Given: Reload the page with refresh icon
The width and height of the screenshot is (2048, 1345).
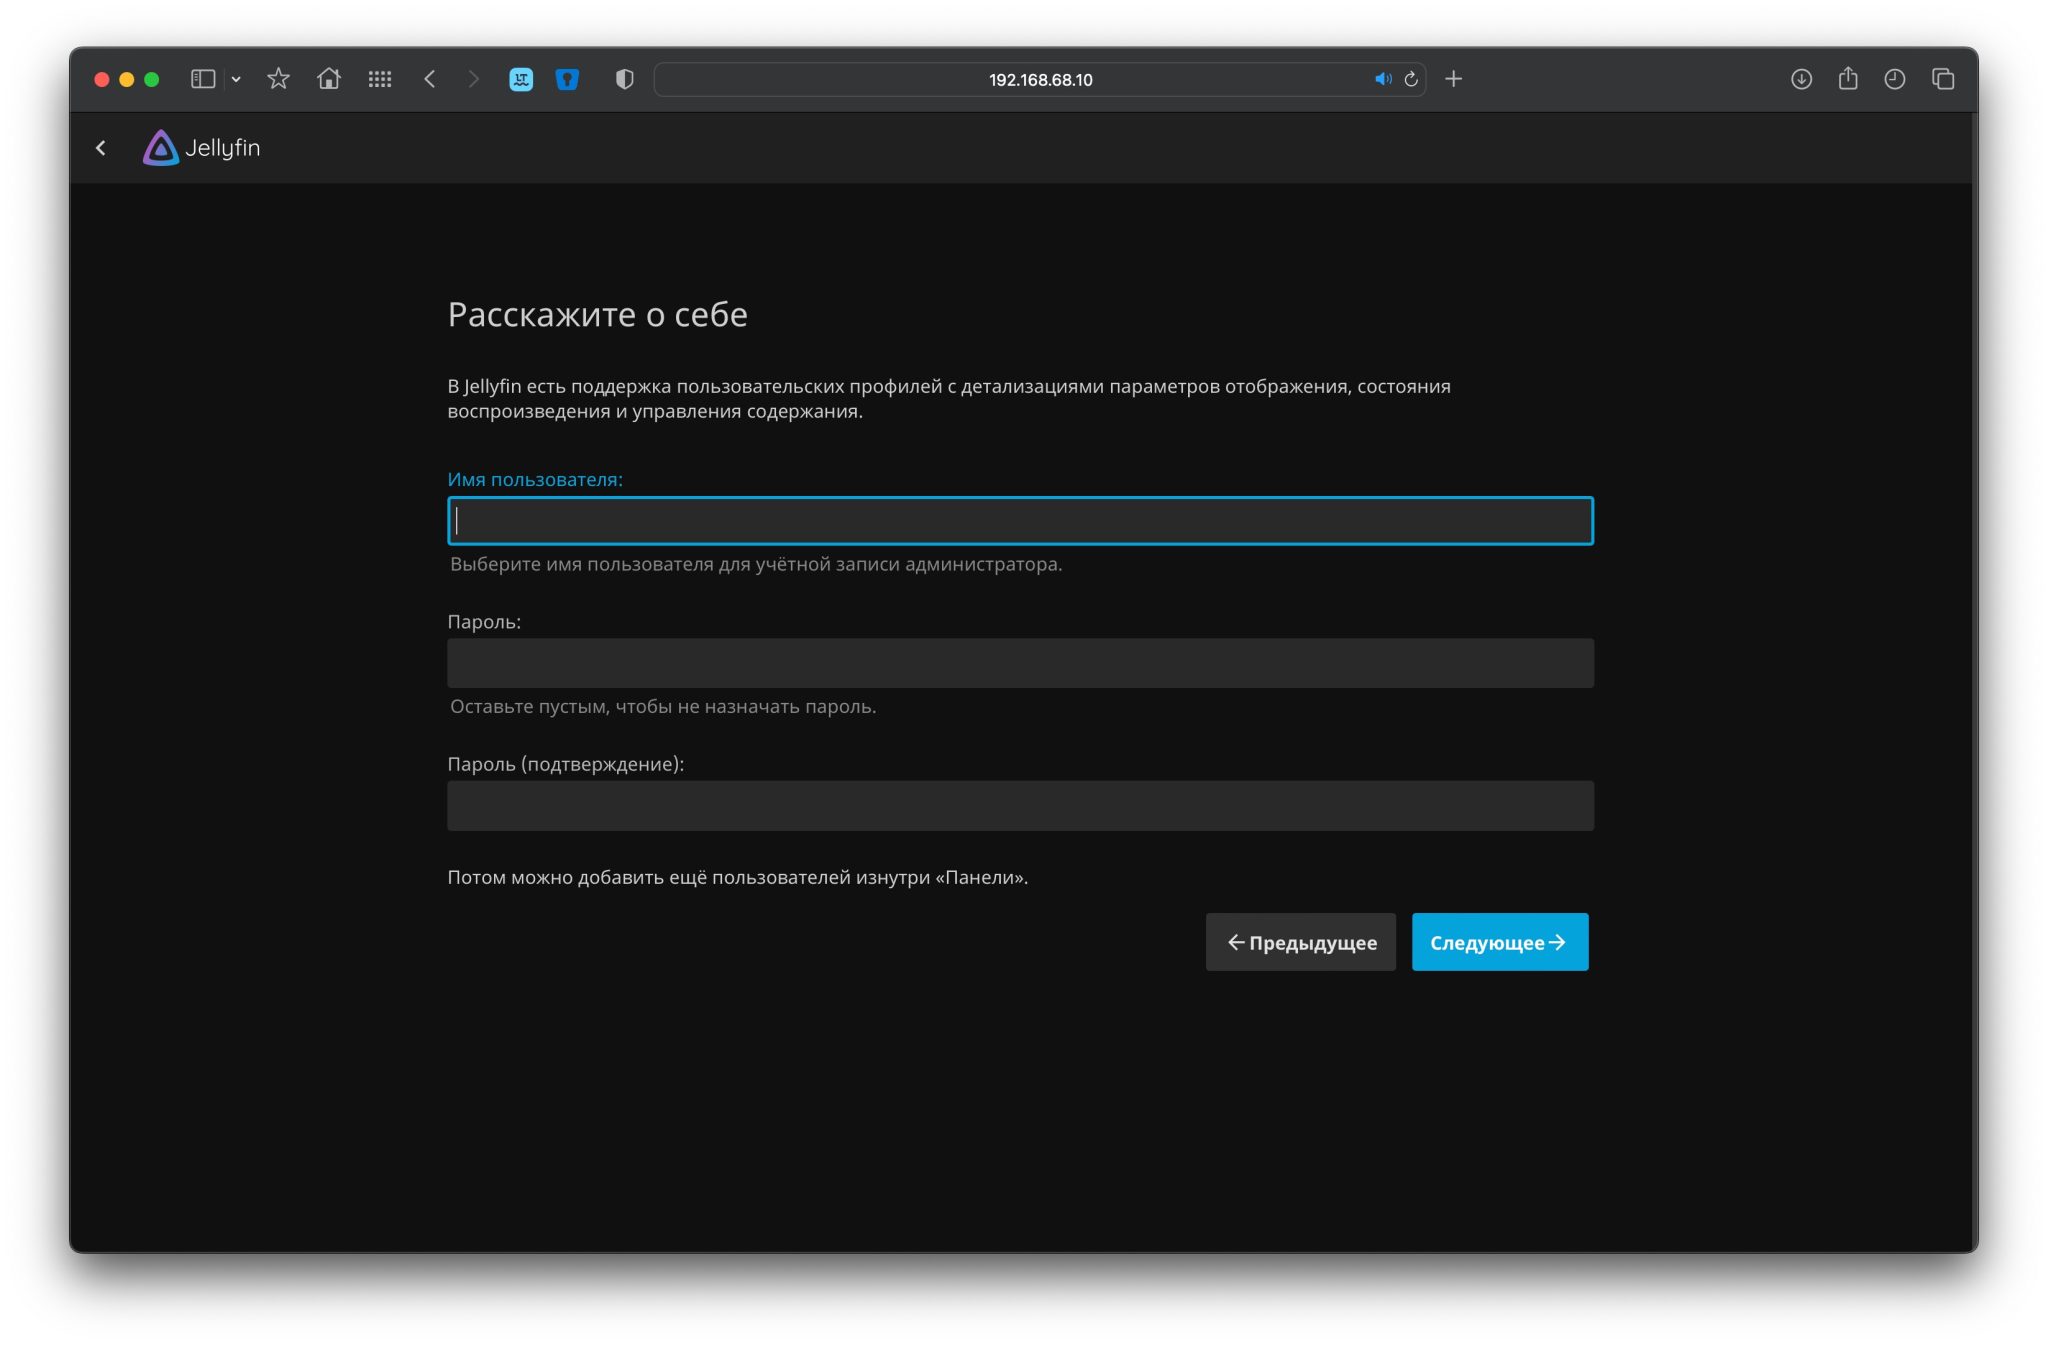Looking at the screenshot, I should [1411, 79].
